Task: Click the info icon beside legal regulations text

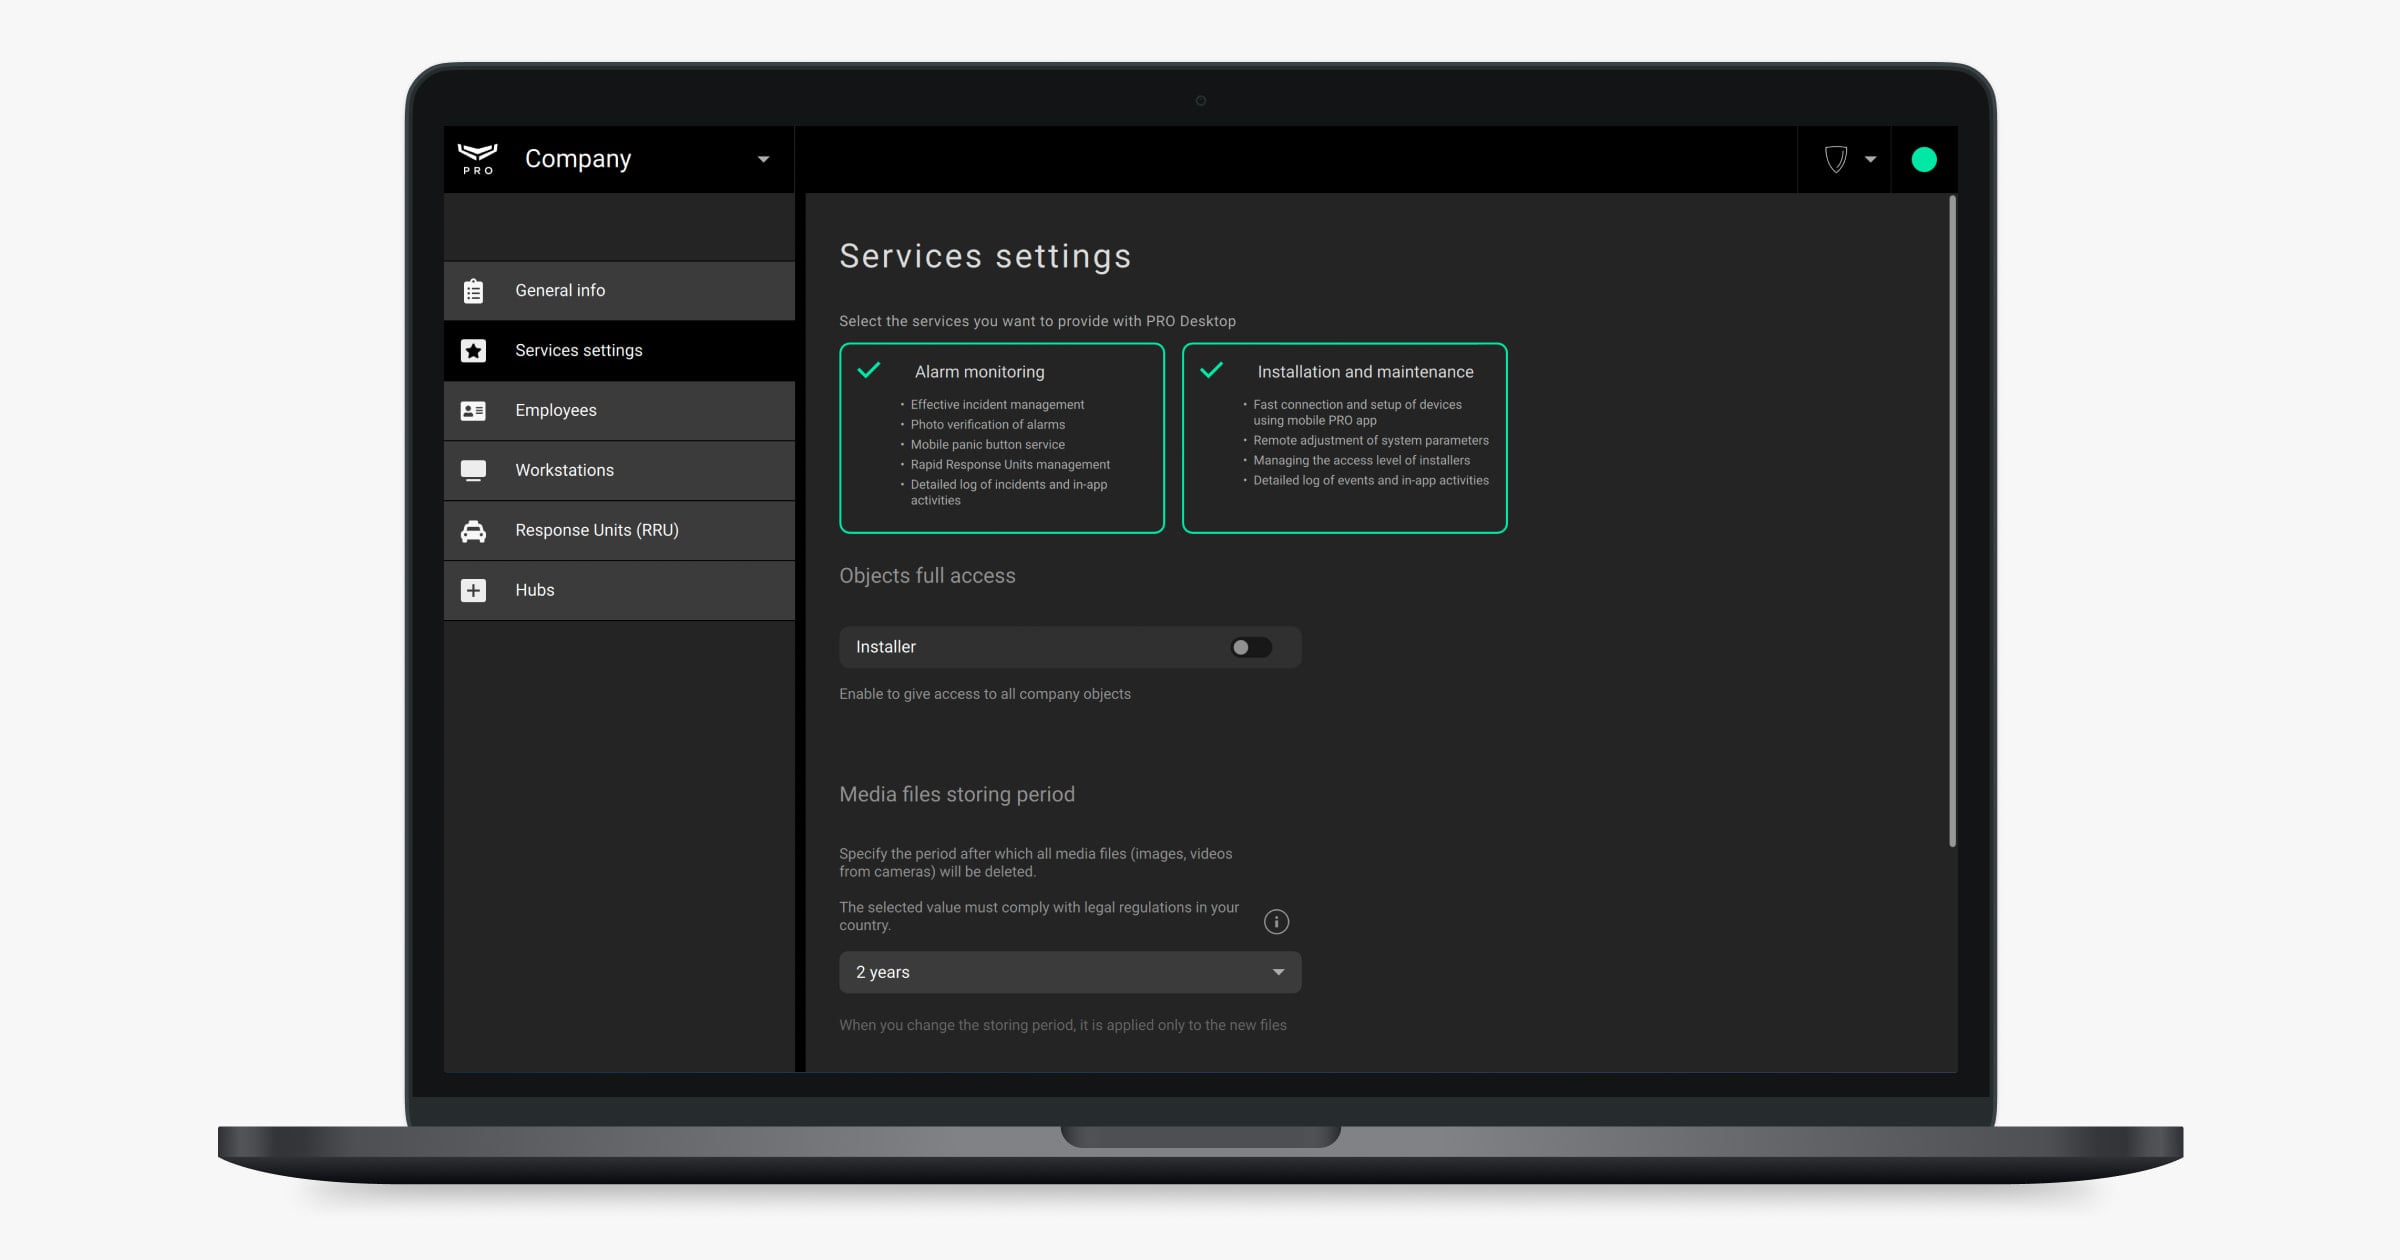Action: 1276,921
